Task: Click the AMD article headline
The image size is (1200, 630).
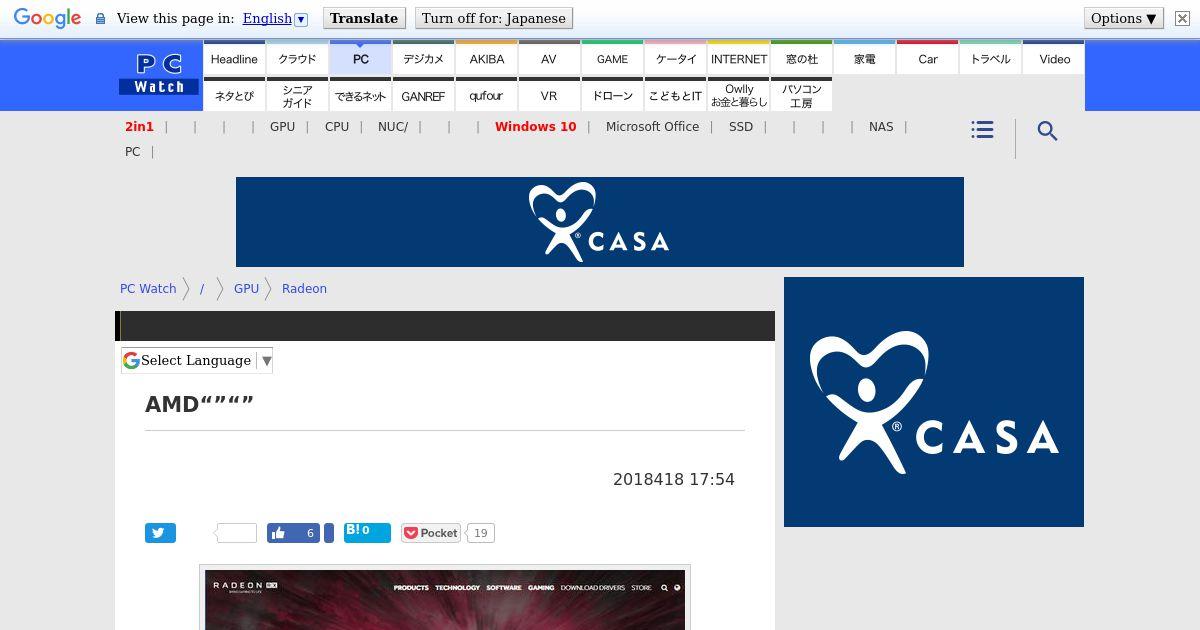Action: coord(199,405)
